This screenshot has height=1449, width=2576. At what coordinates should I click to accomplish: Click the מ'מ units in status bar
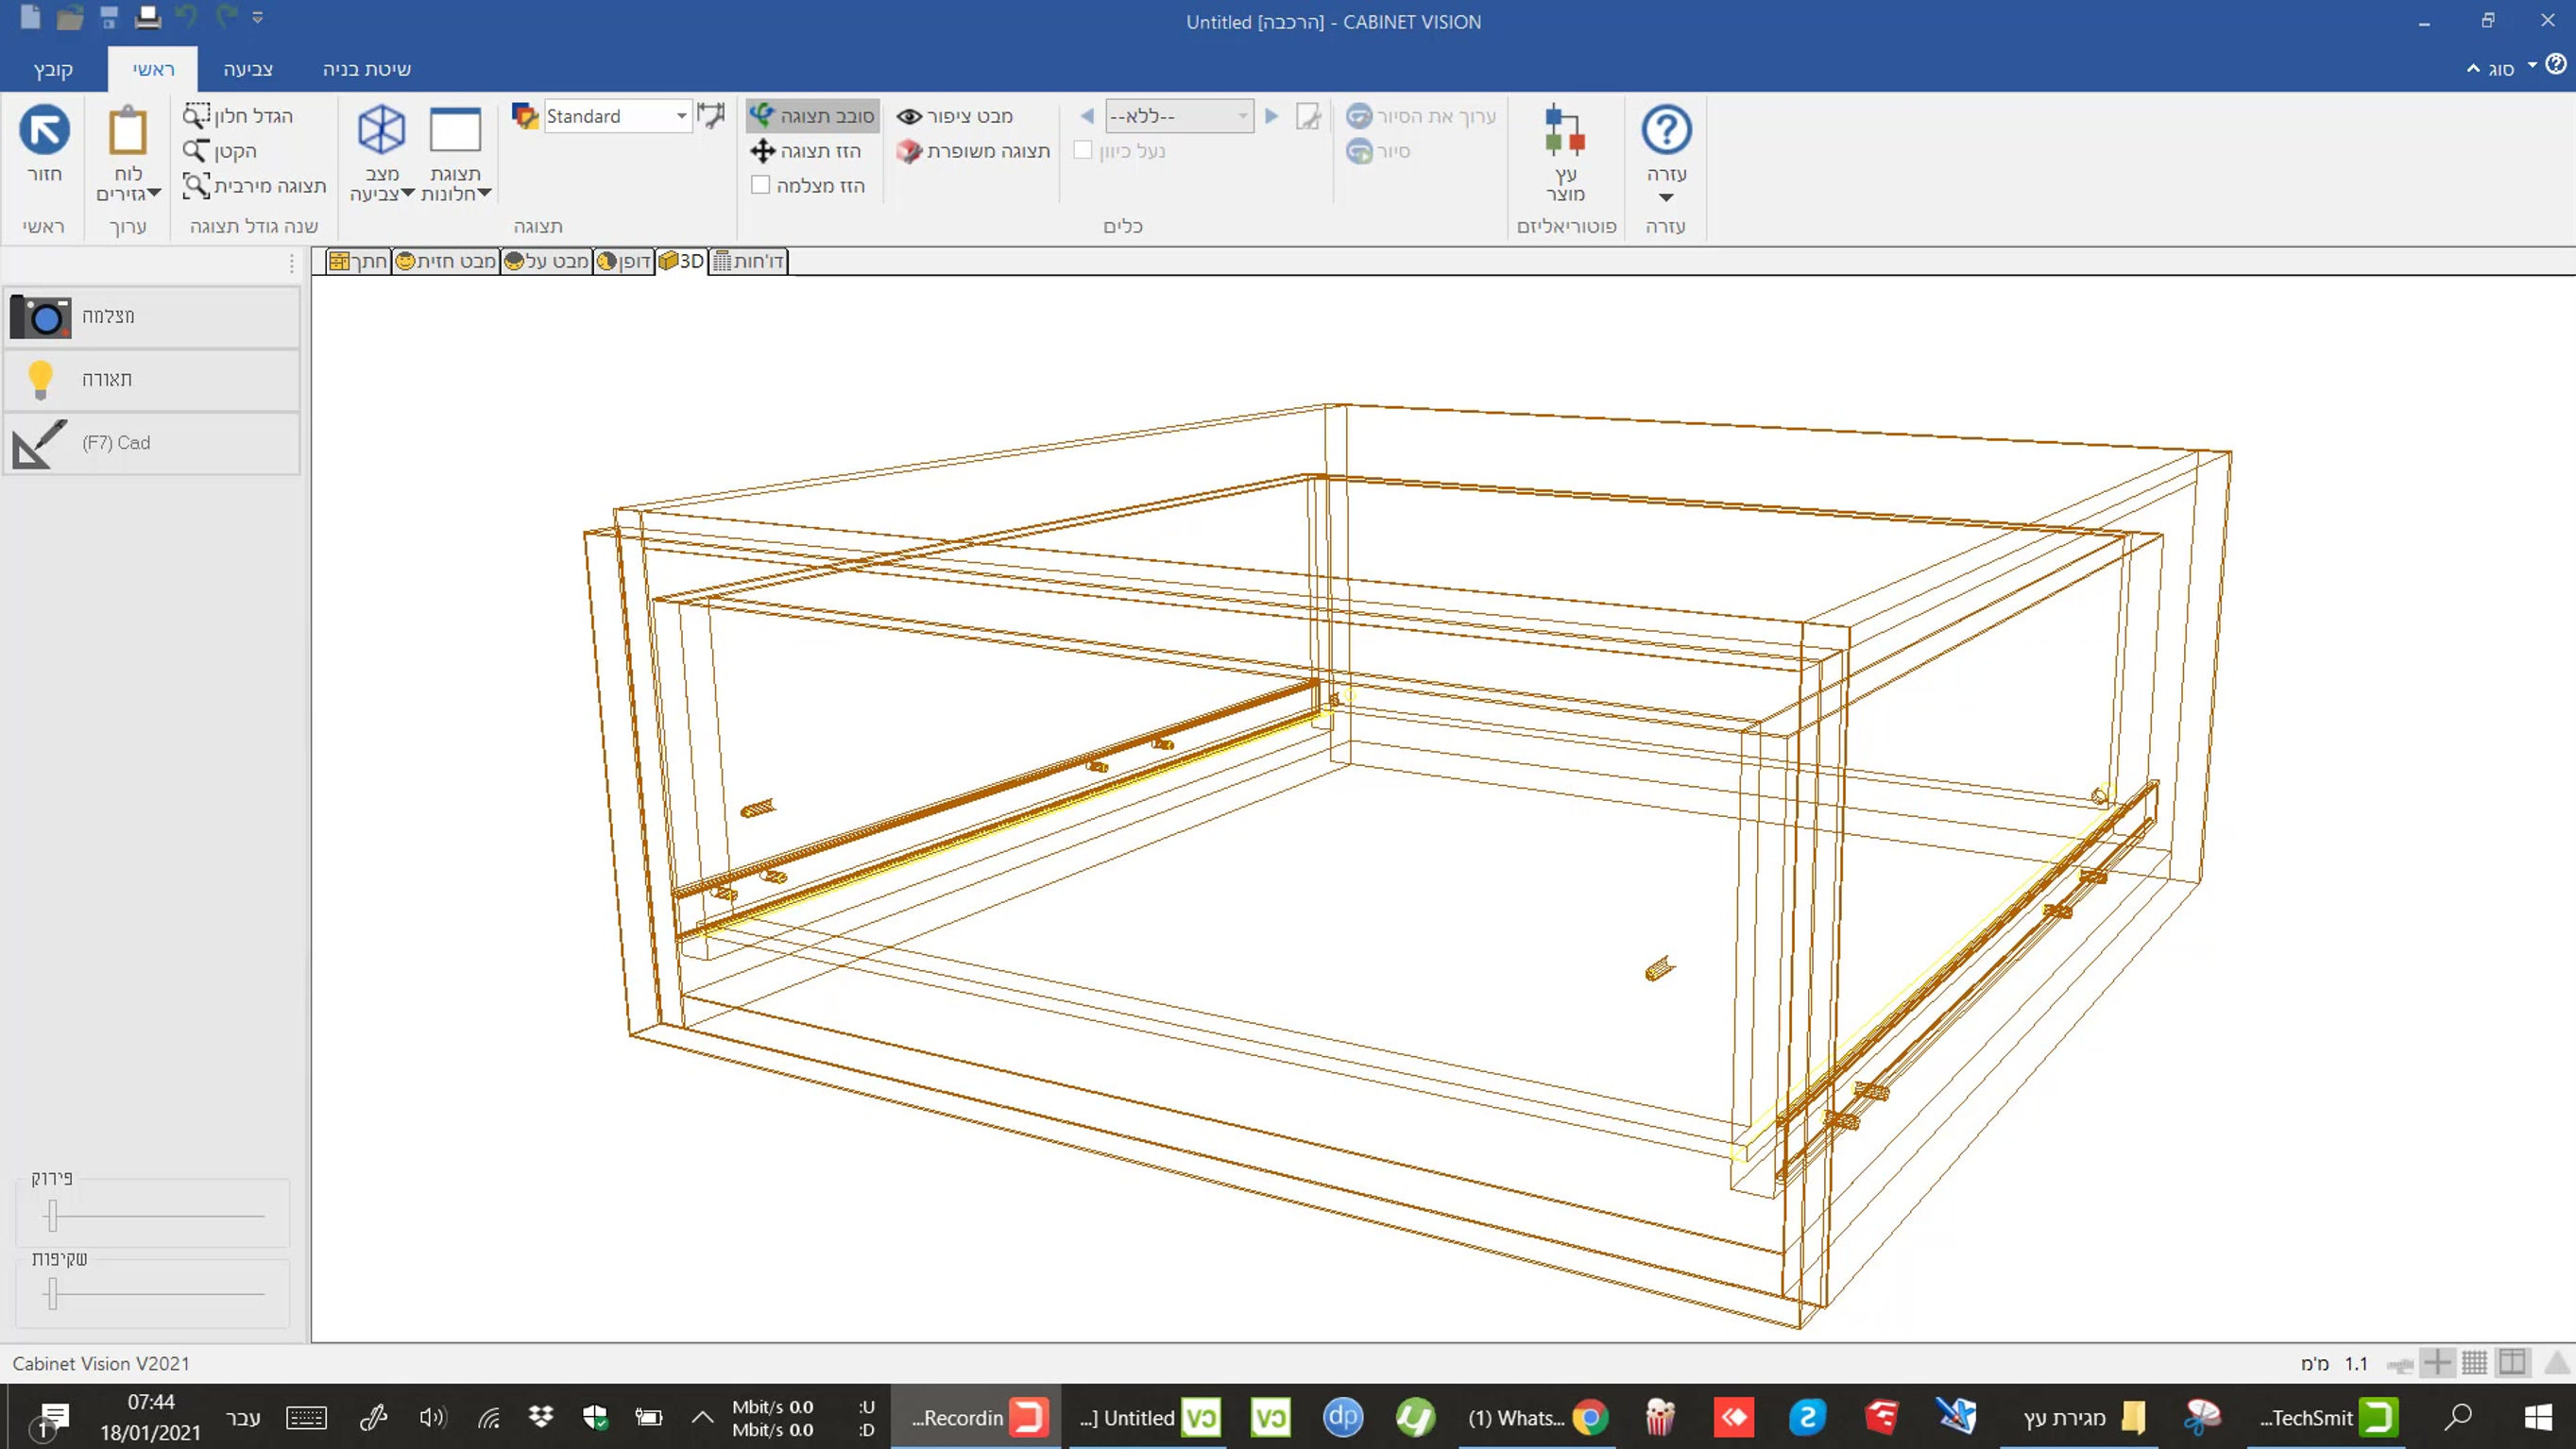[2315, 1363]
